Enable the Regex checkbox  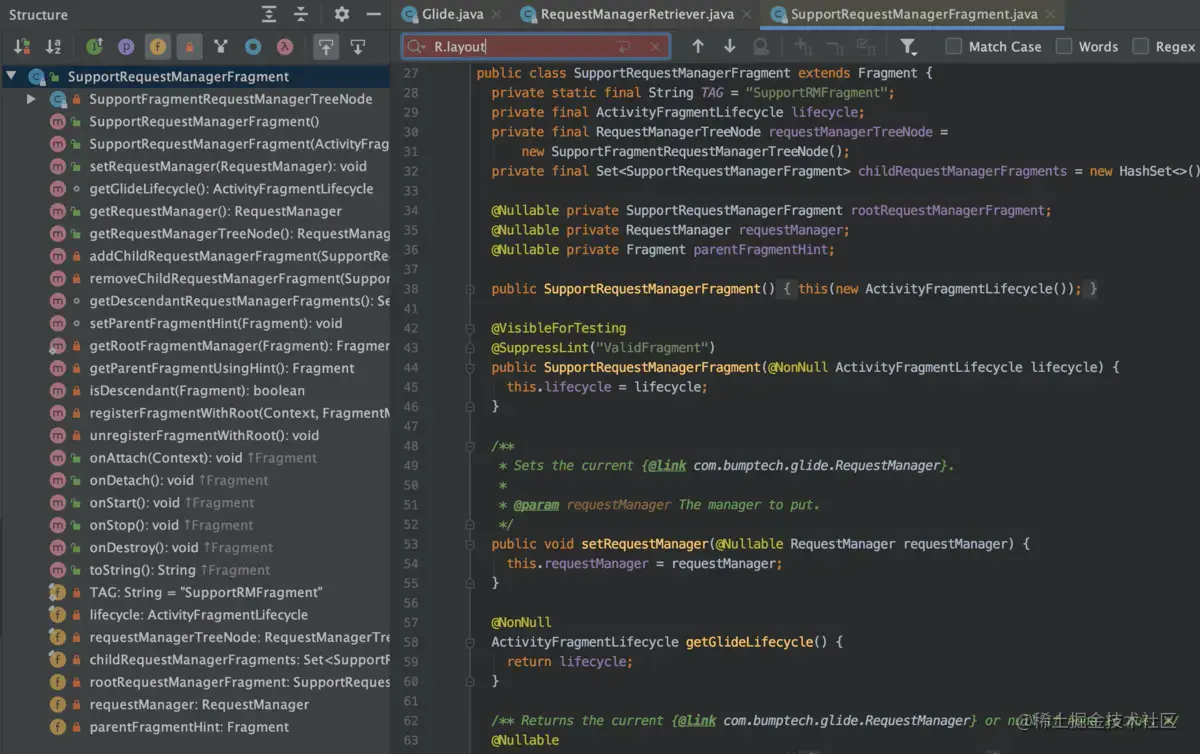point(1140,47)
